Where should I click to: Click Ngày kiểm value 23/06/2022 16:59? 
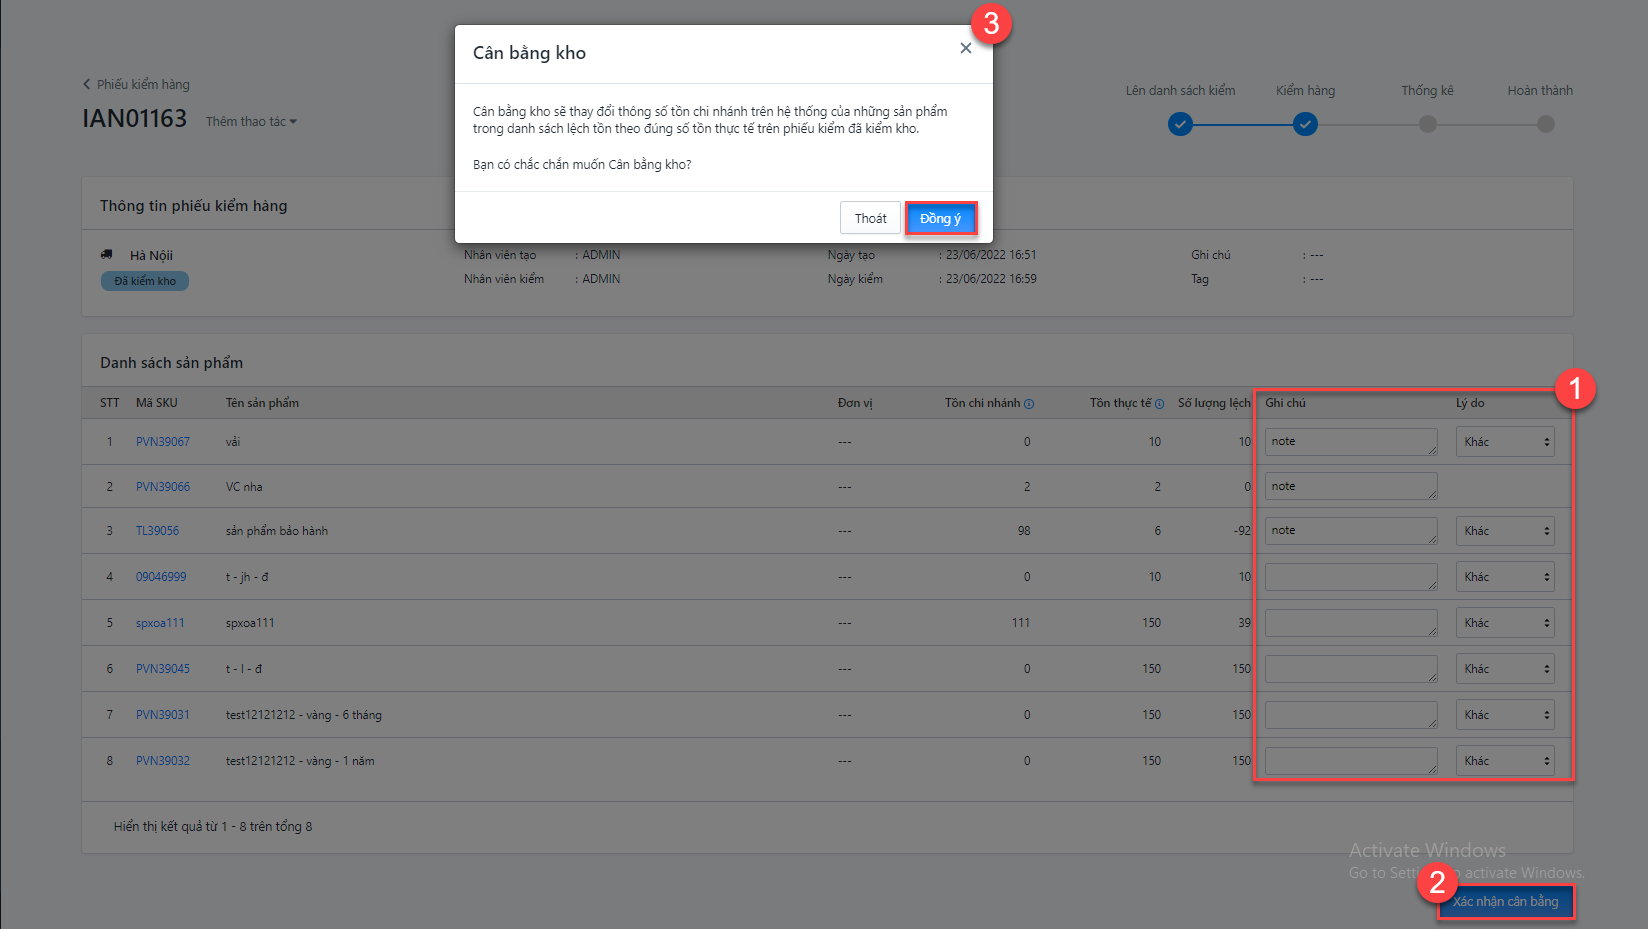(x=991, y=279)
